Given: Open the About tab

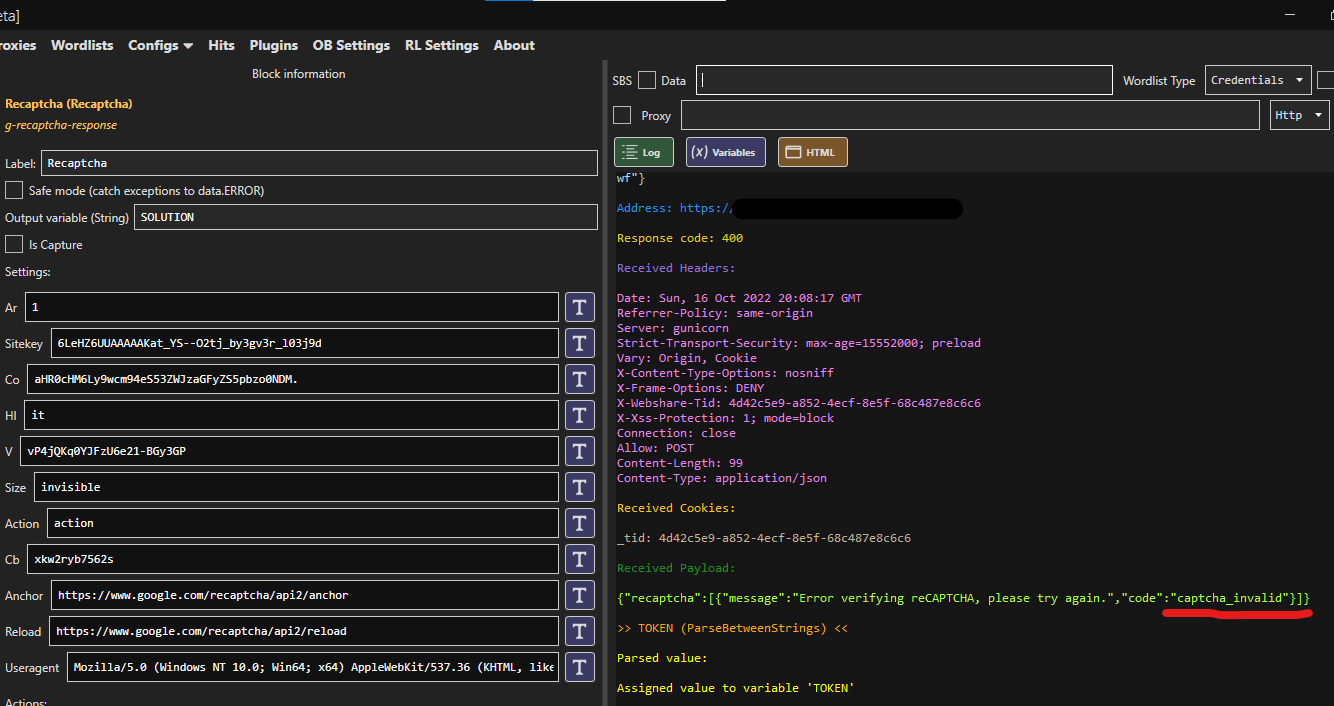Looking at the screenshot, I should tap(514, 45).
